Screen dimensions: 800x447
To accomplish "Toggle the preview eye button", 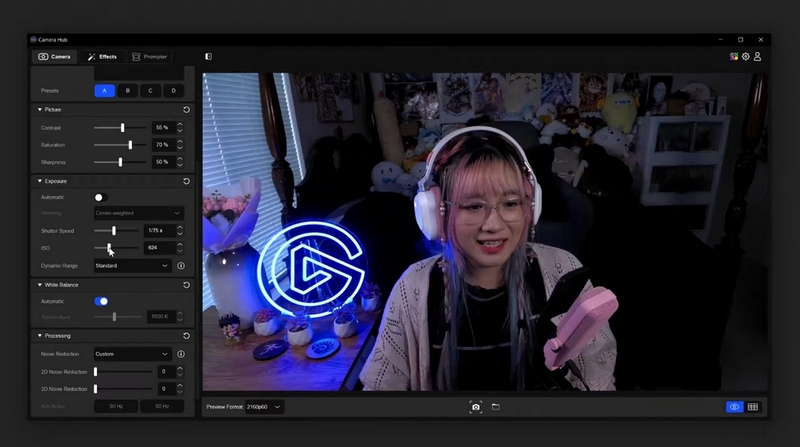I will pos(735,407).
